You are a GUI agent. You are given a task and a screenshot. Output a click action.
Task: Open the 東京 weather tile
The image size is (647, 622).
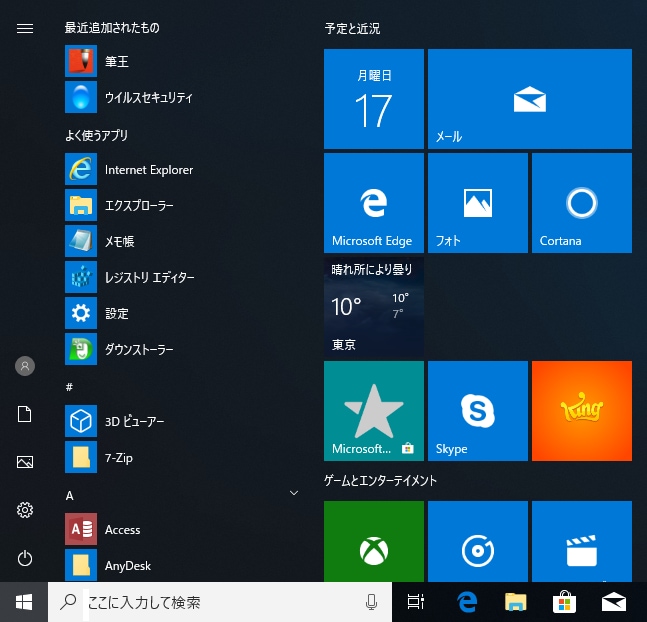click(374, 307)
